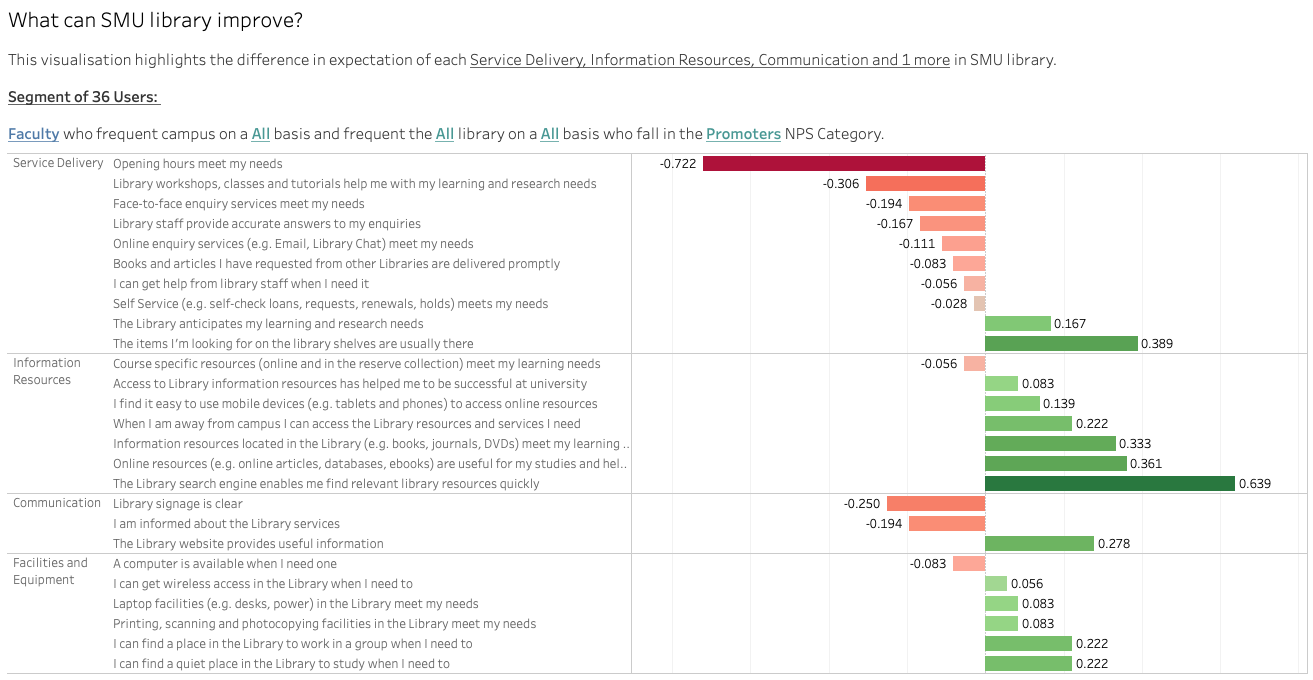Click the 0.139 mobile devices bar
Viewport: 1313px width, 680px height.
tap(1012, 403)
